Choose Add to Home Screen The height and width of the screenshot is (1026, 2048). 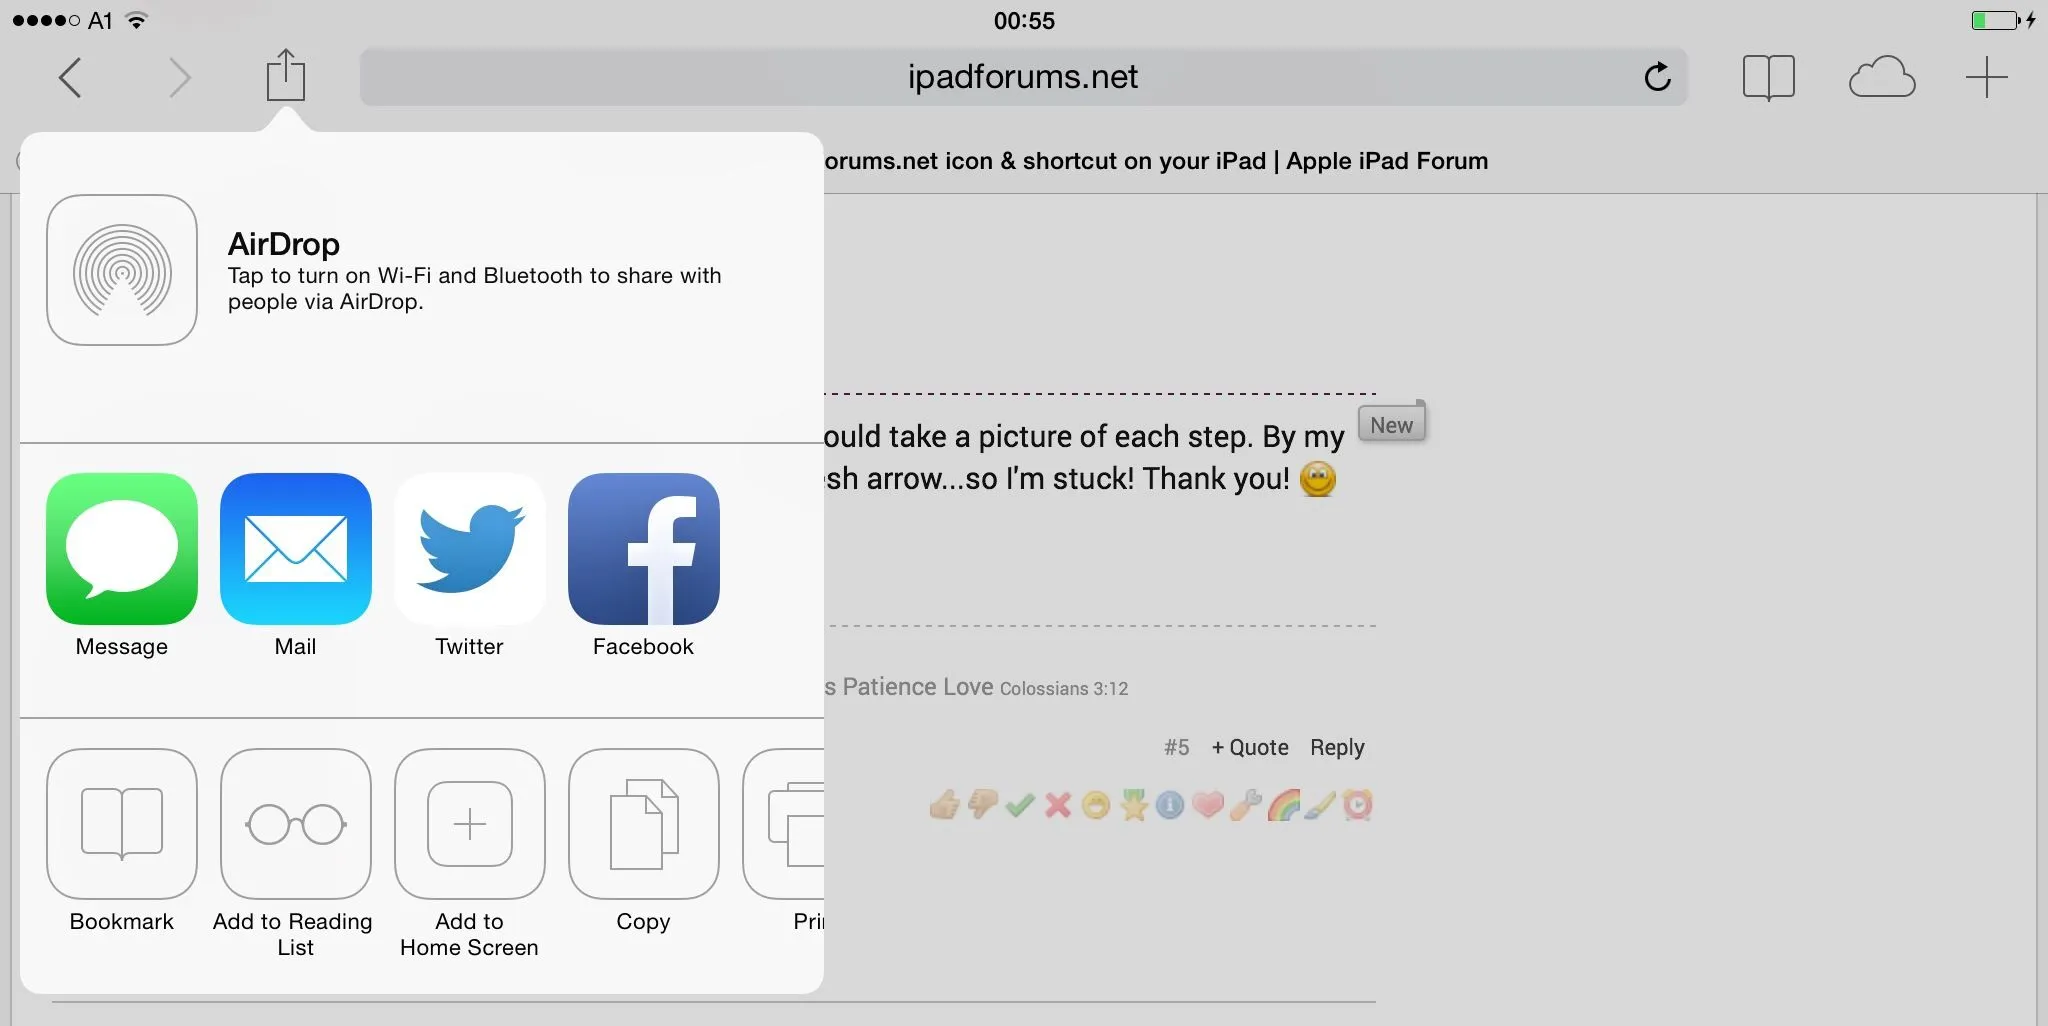click(x=469, y=824)
